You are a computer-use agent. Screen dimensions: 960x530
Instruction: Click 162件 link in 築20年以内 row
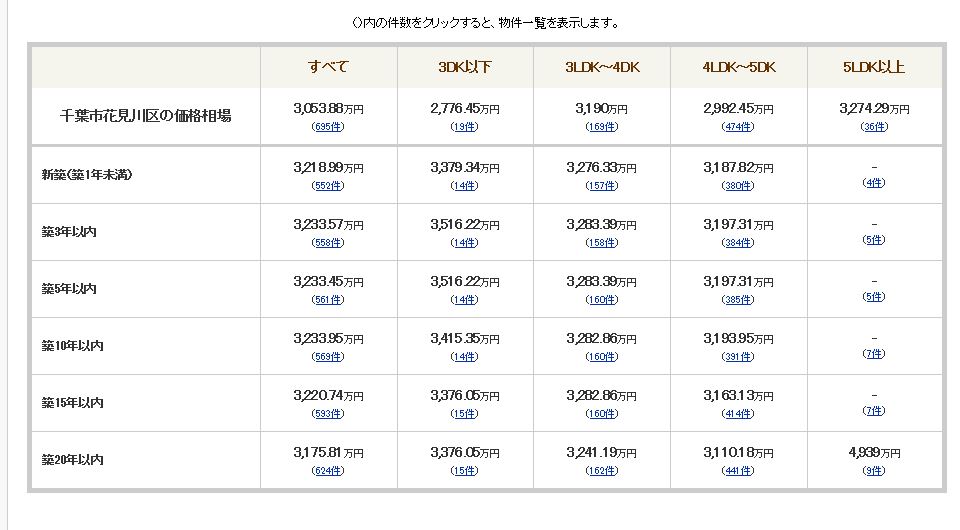pyautogui.click(x=602, y=470)
